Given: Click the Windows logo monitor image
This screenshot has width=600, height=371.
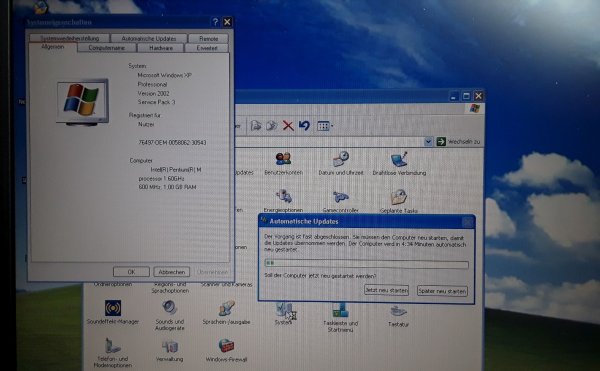Looking at the screenshot, I should (83, 102).
